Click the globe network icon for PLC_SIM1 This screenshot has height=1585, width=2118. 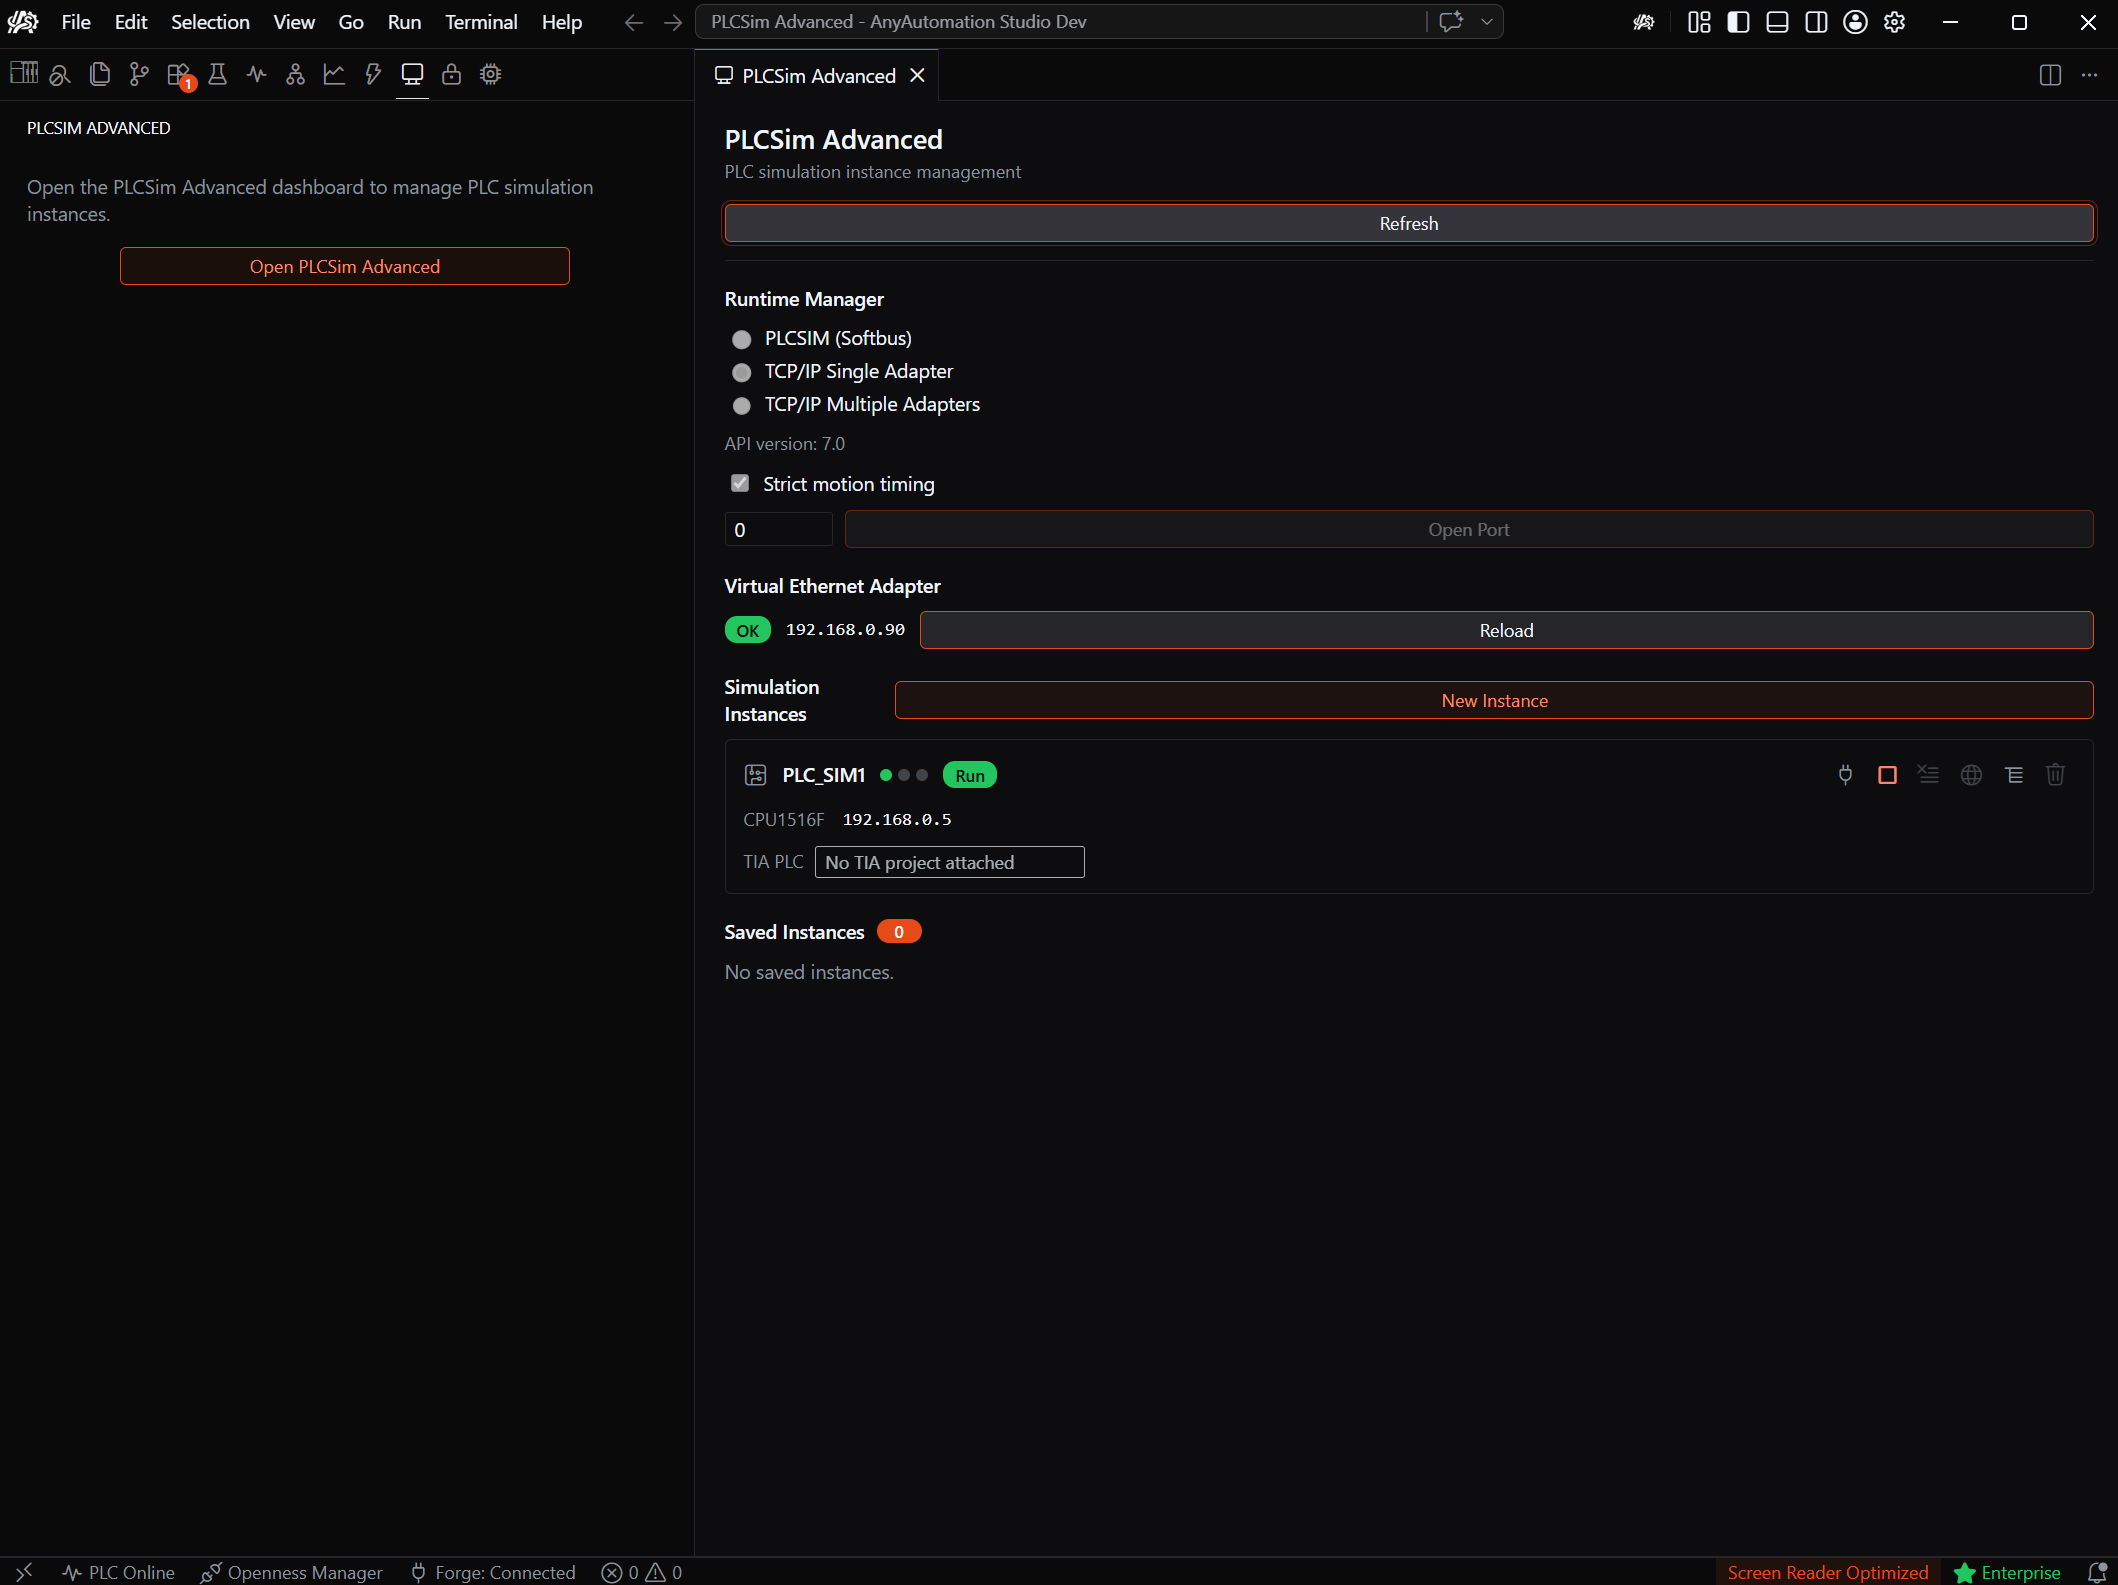coord(1971,775)
